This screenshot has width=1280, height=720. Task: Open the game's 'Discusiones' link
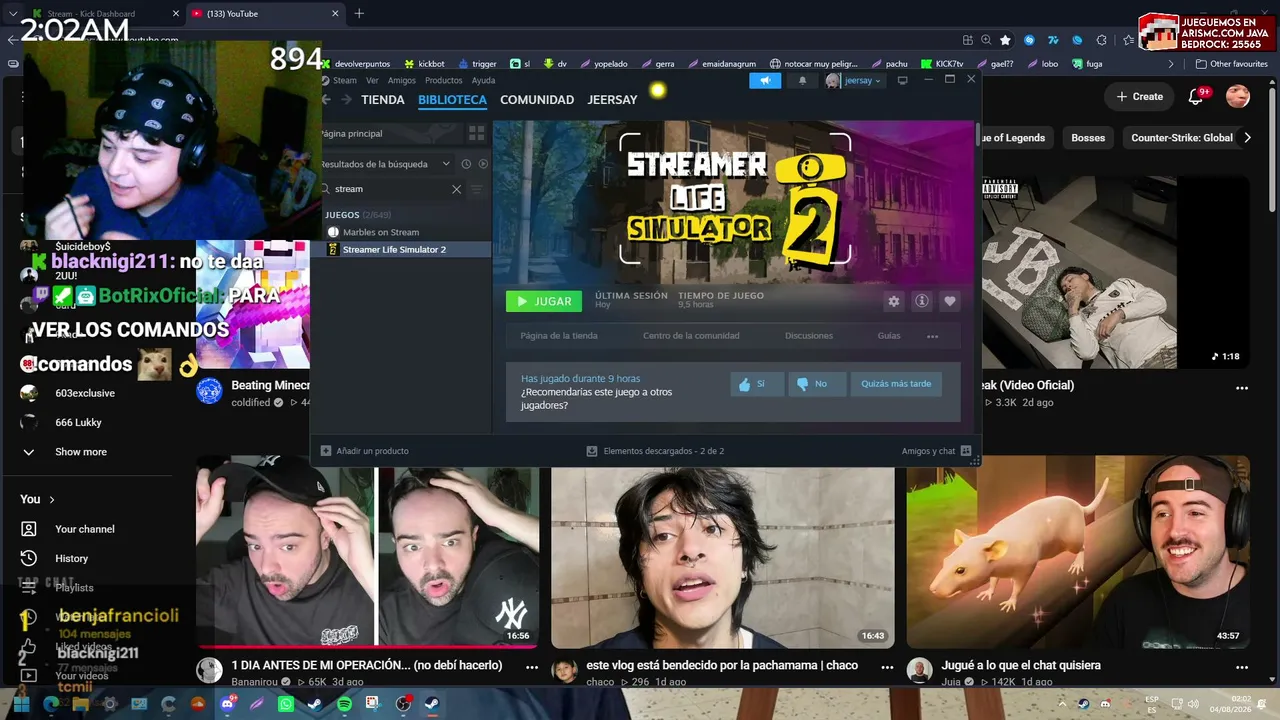809,336
